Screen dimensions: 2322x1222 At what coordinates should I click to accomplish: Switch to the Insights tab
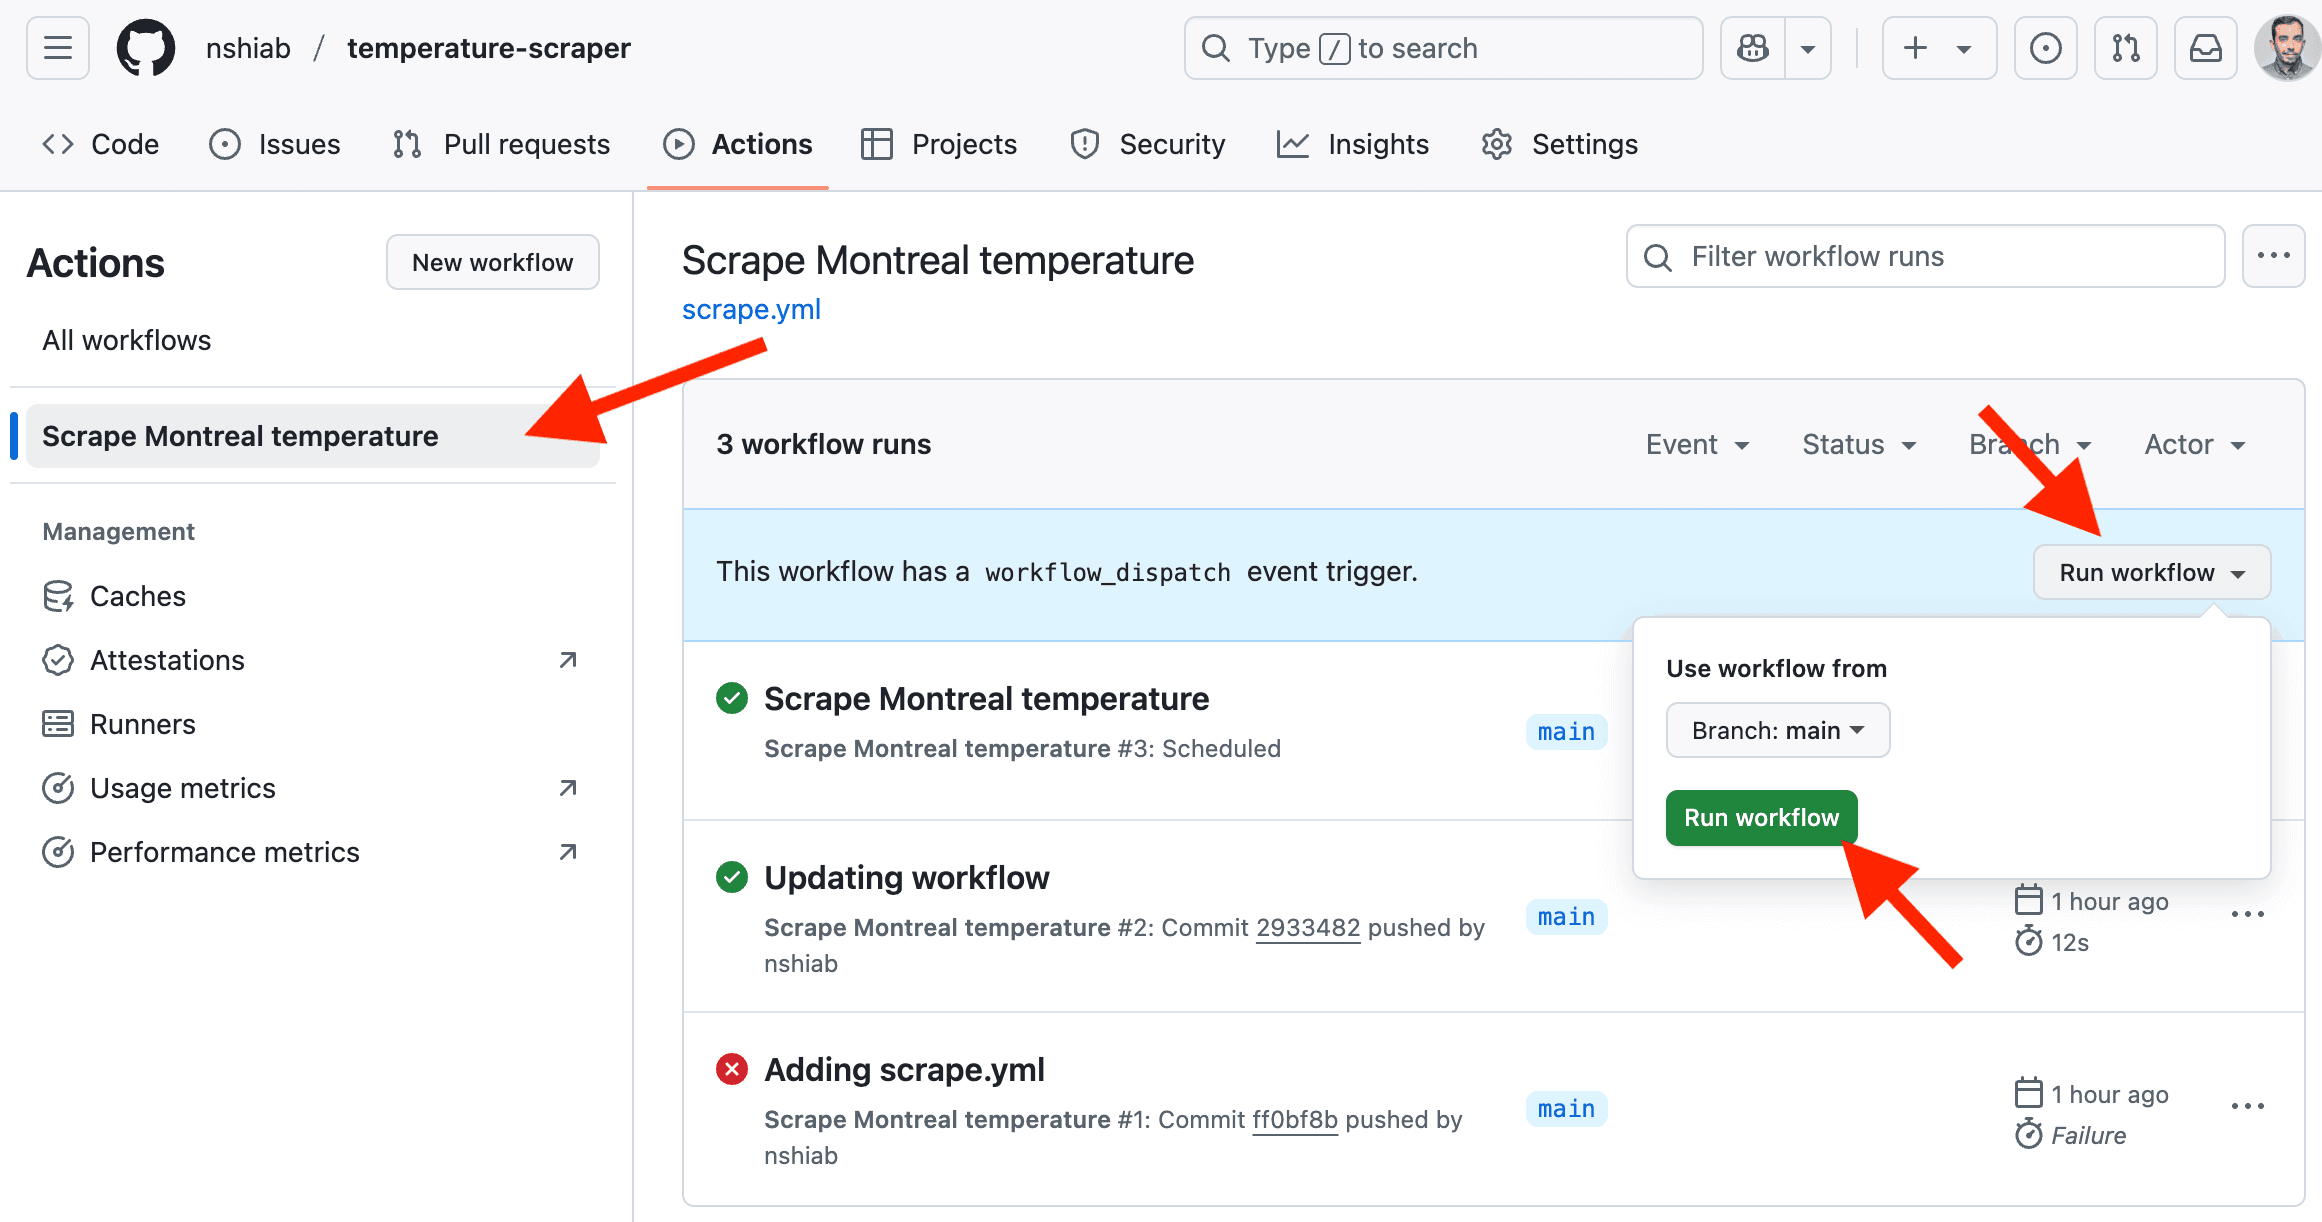coord(1353,144)
